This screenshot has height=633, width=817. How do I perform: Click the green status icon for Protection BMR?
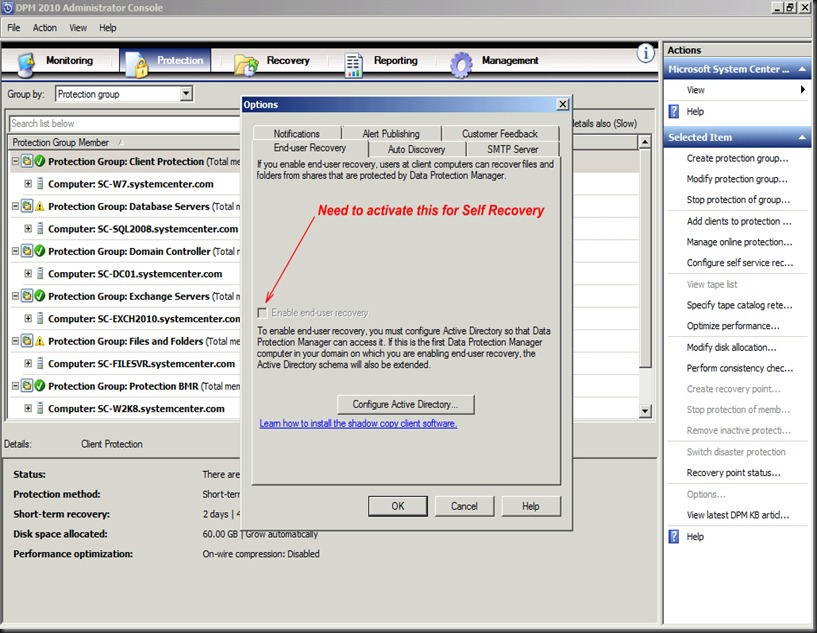pos(40,386)
